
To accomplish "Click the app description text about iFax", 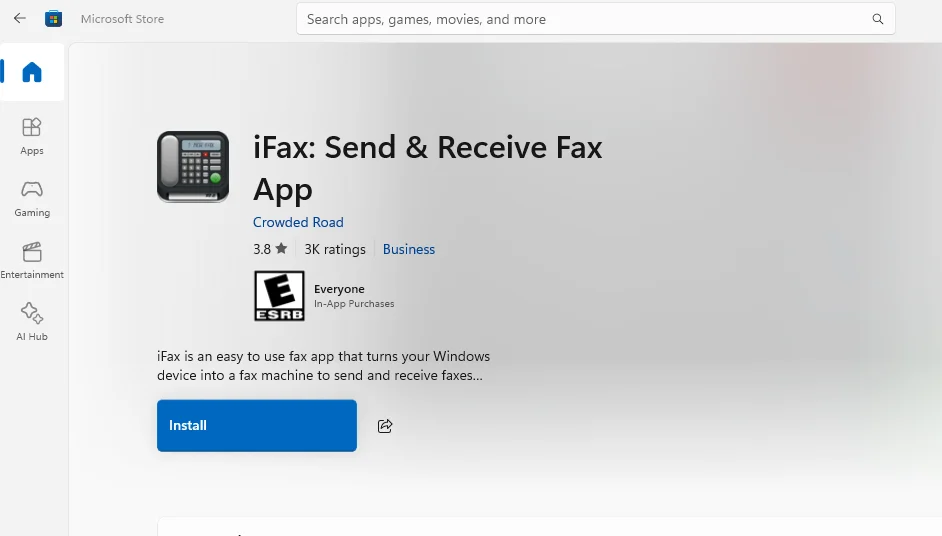I will (323, 366).
